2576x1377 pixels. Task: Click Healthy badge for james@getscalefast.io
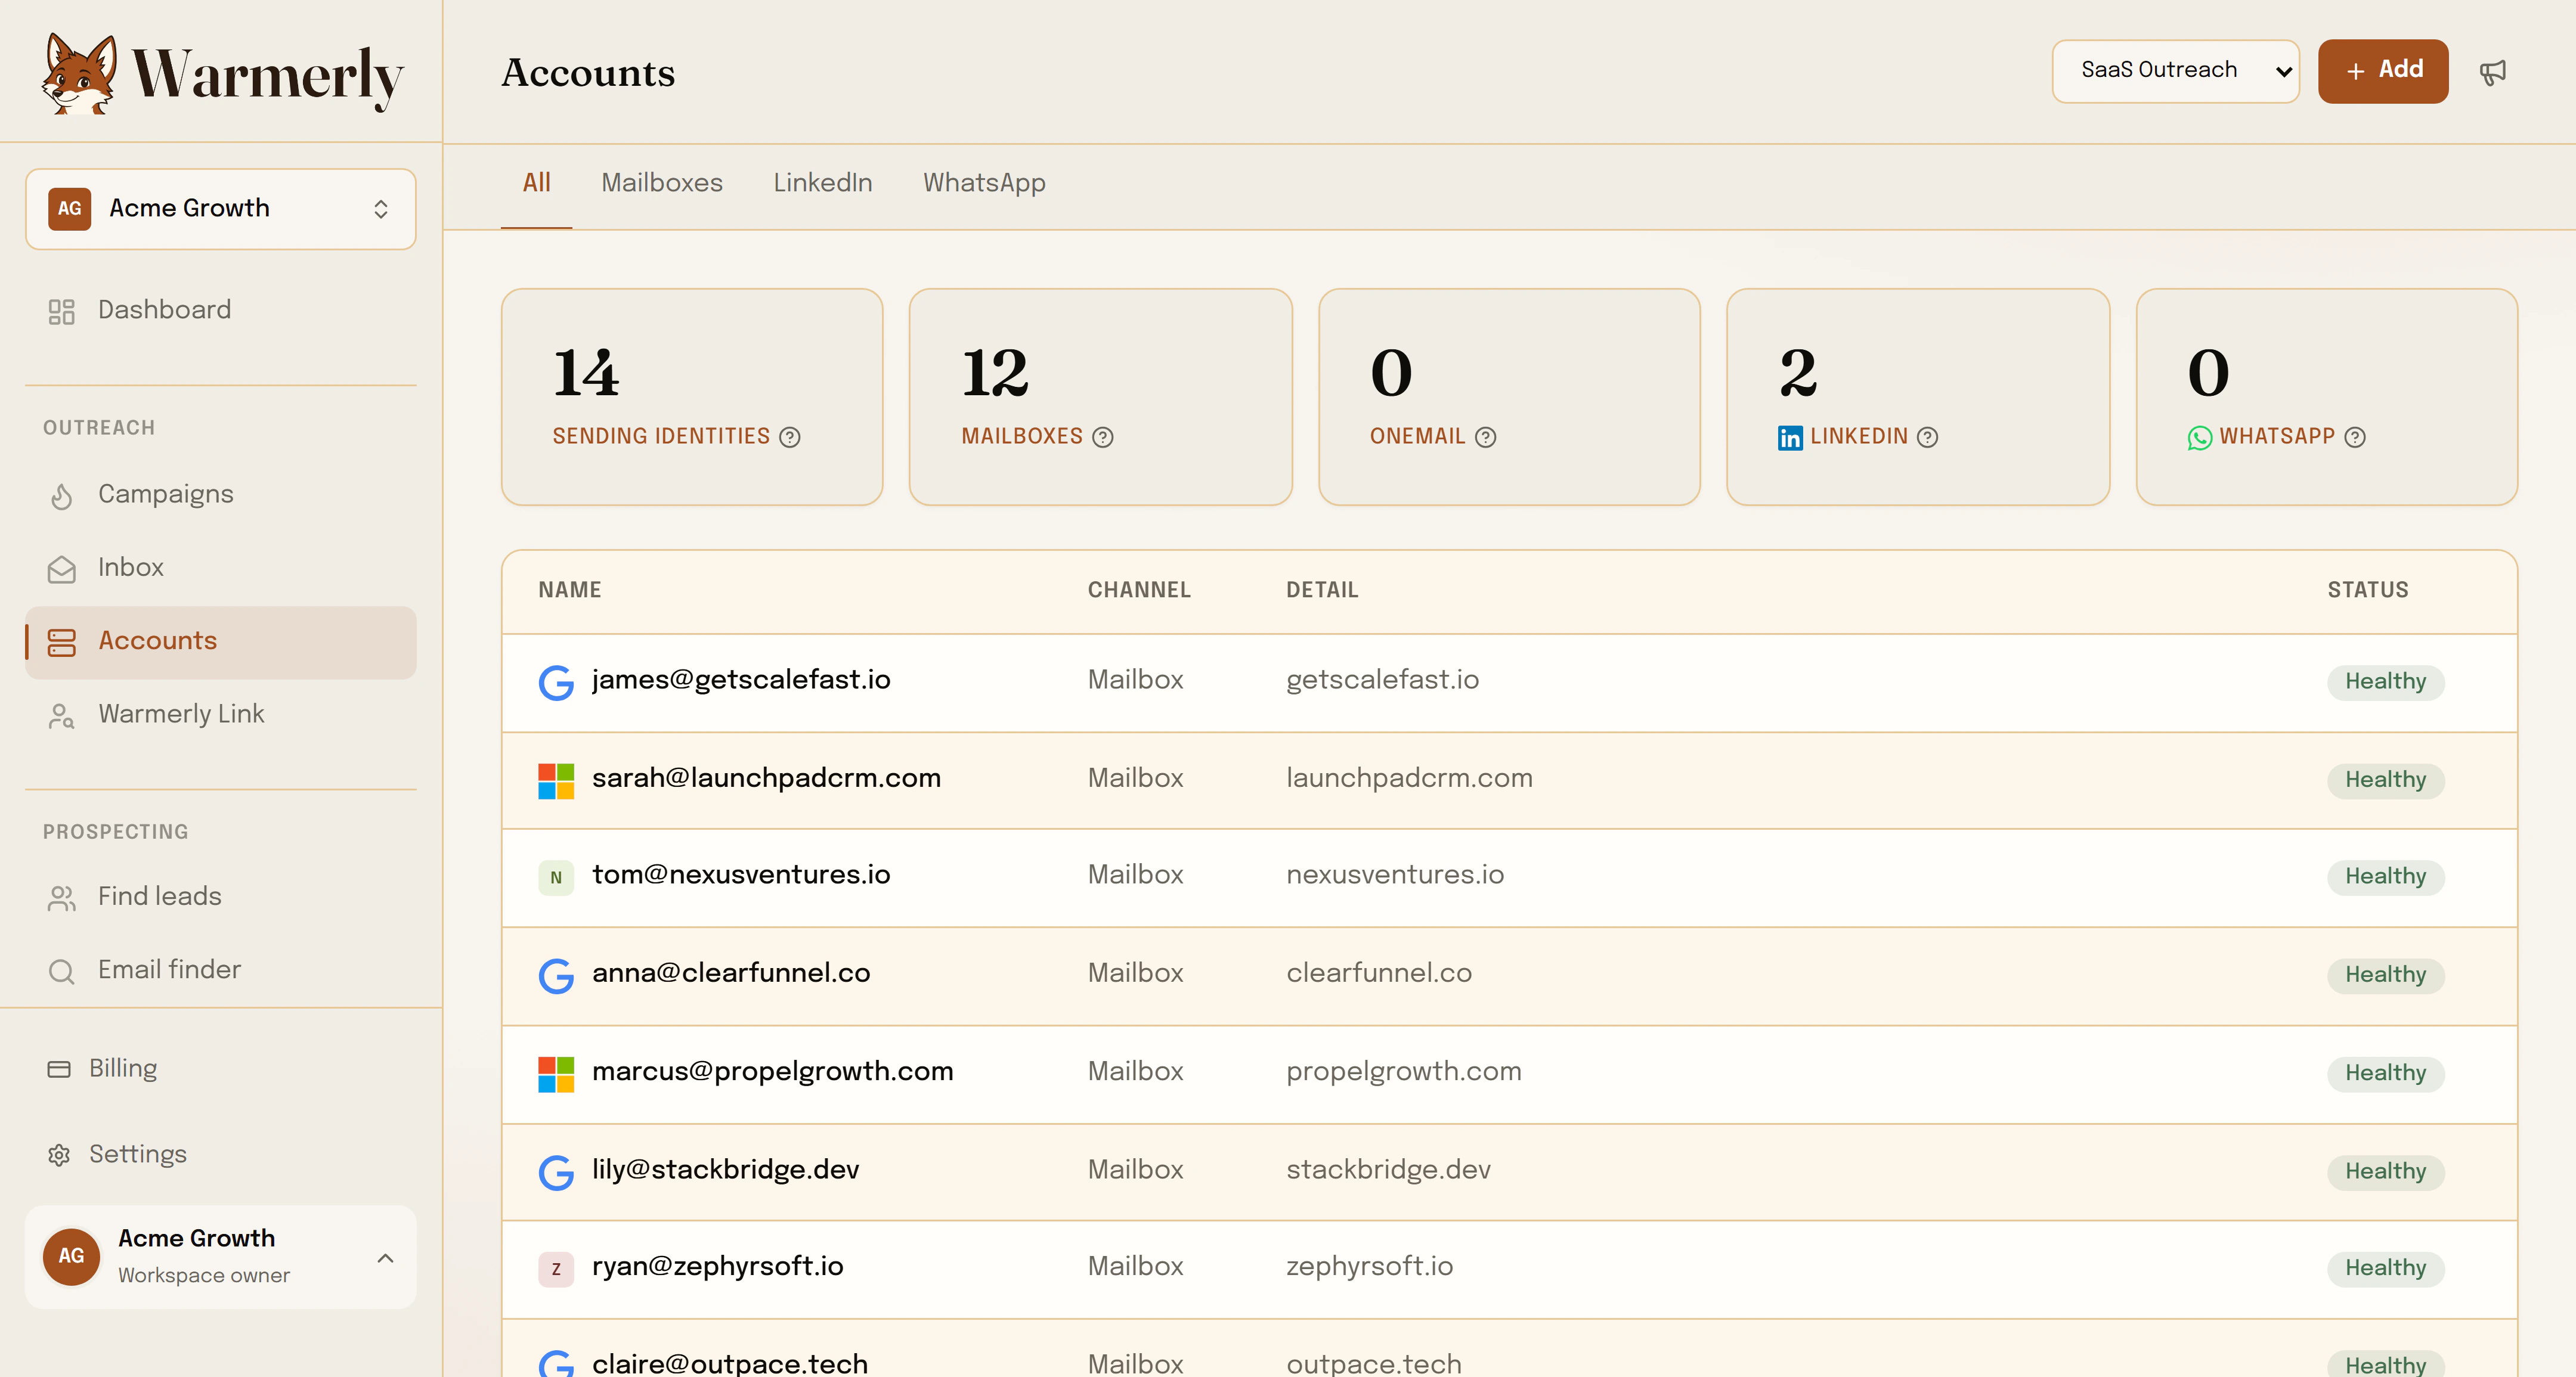coord(2385,682)
